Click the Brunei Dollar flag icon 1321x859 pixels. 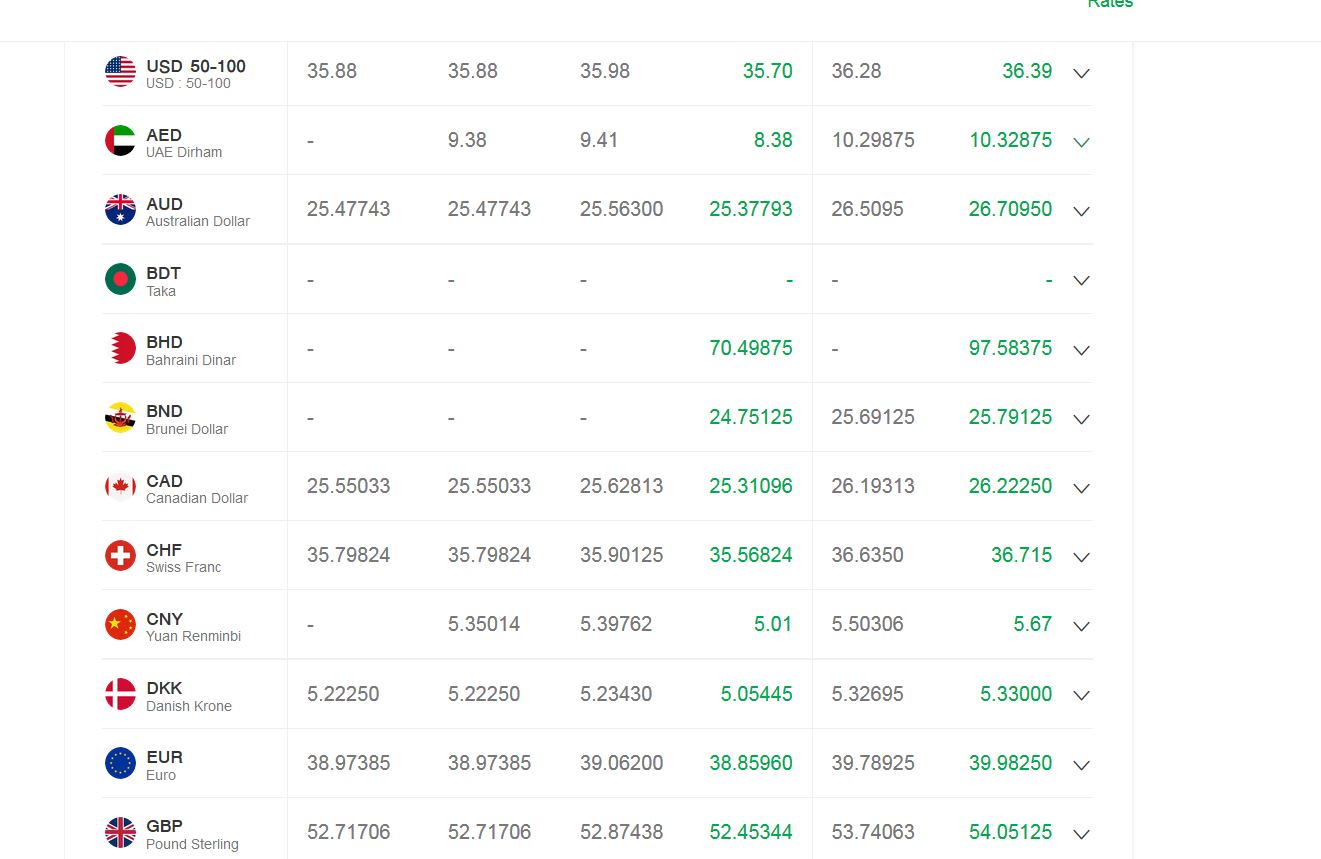[120, 418]
